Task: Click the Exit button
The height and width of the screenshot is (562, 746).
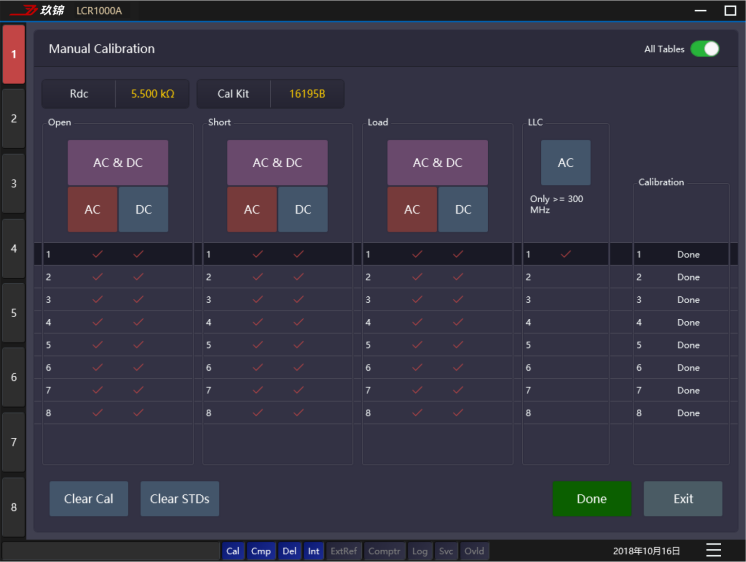Action: tap(683, 499)
